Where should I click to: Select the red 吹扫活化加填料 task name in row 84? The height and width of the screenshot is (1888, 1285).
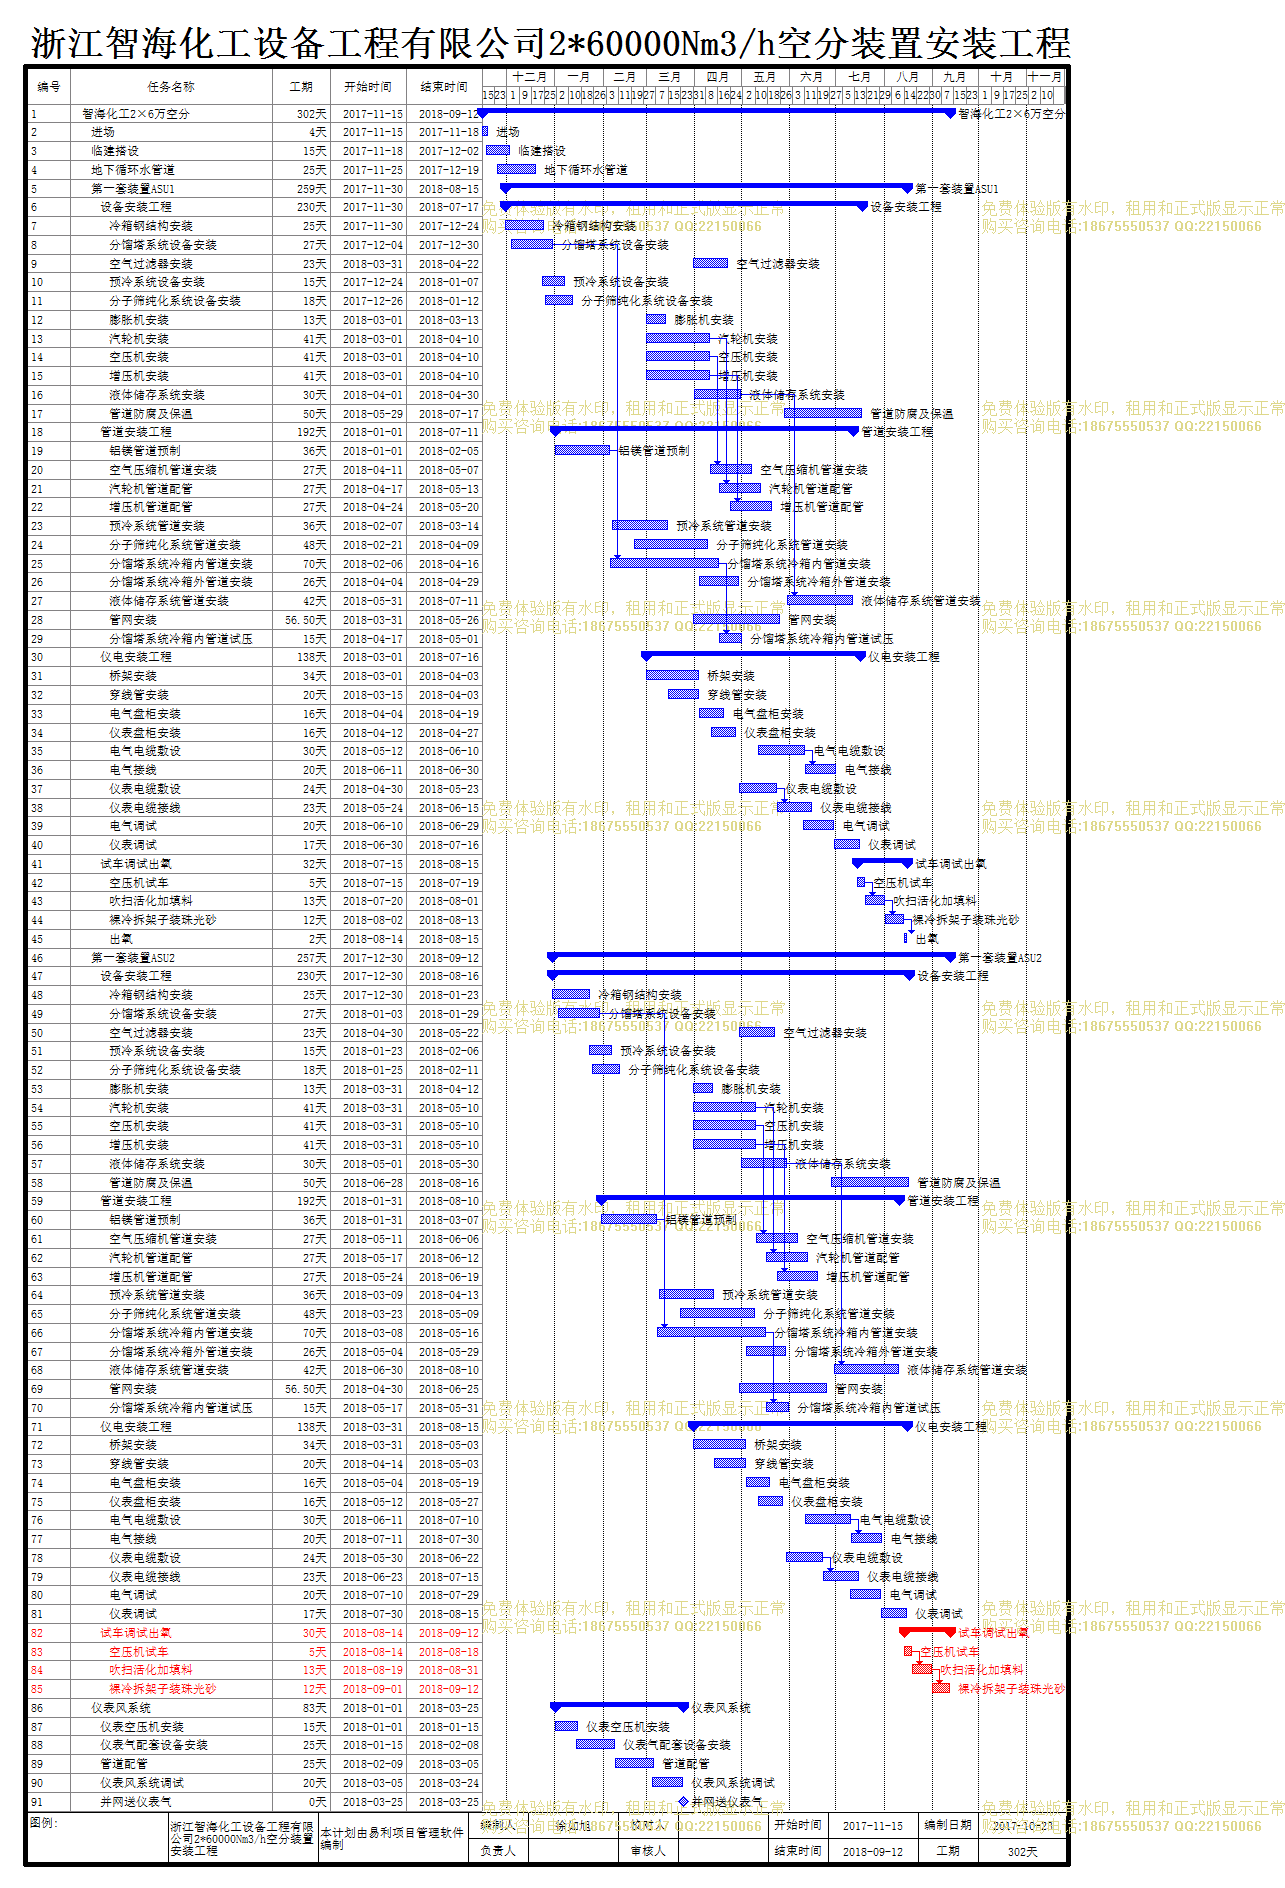click(151, 1670)
